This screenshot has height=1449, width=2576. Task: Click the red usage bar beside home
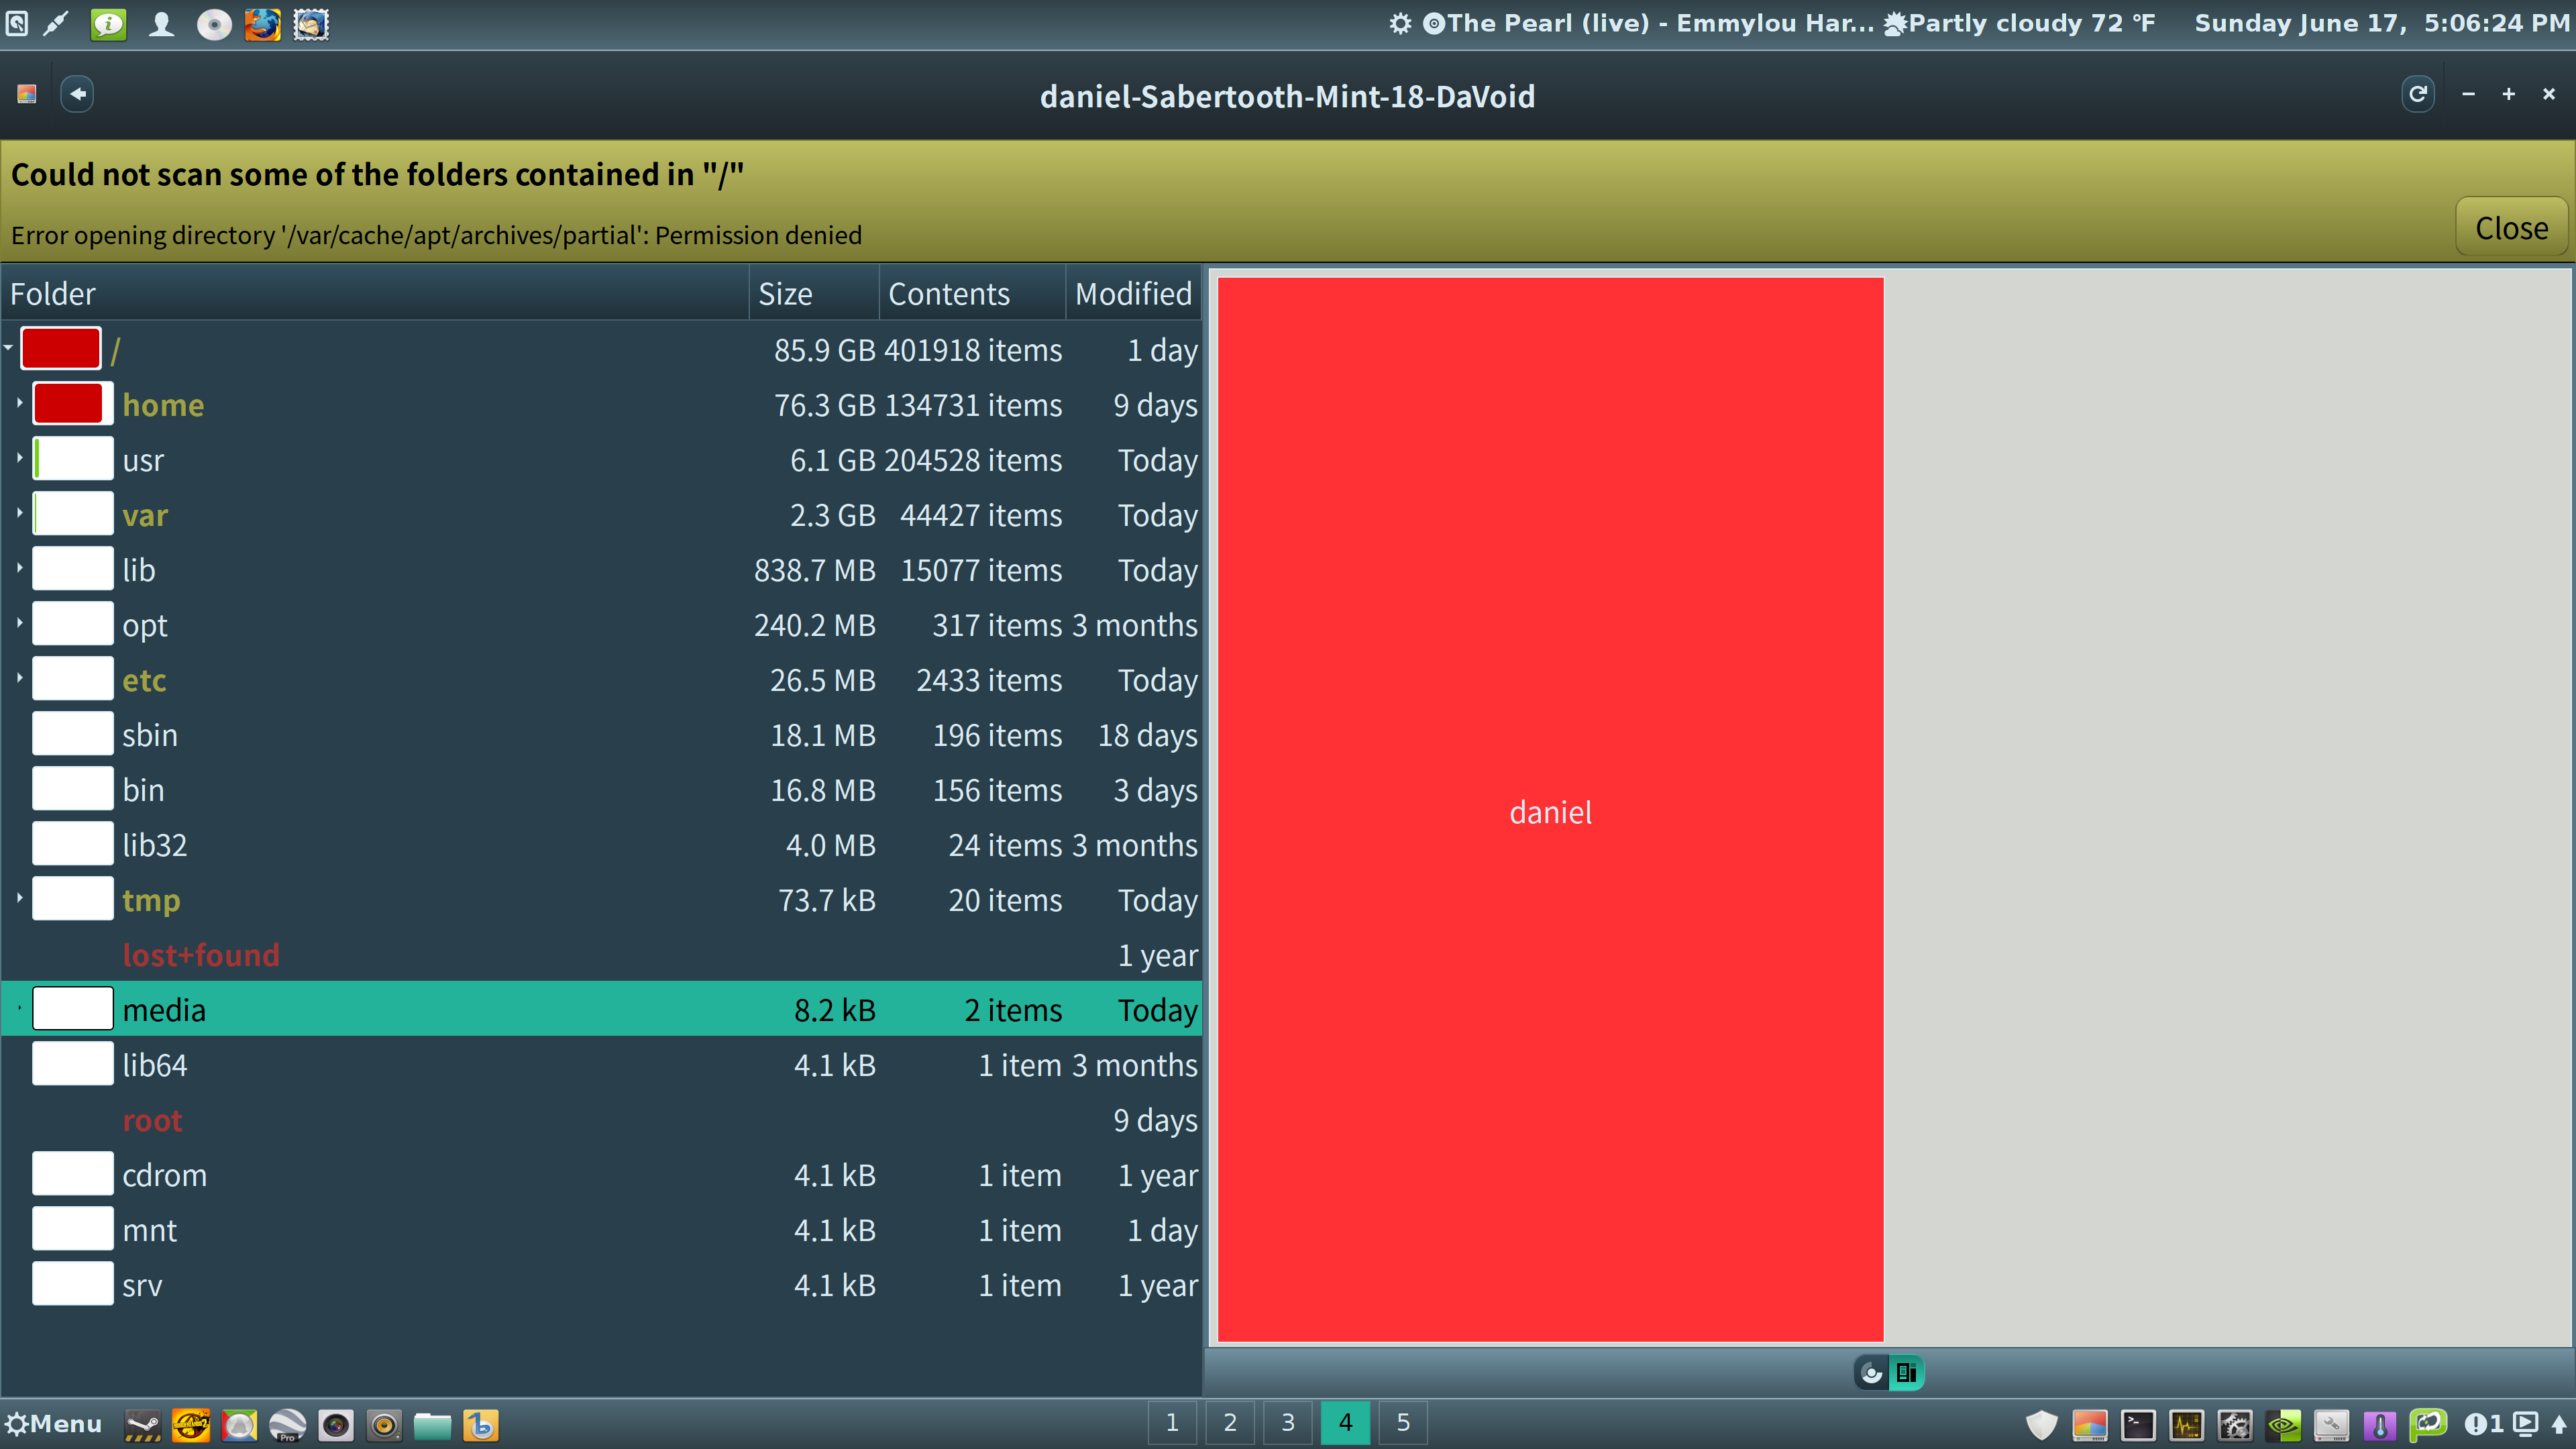click(72, 404)
